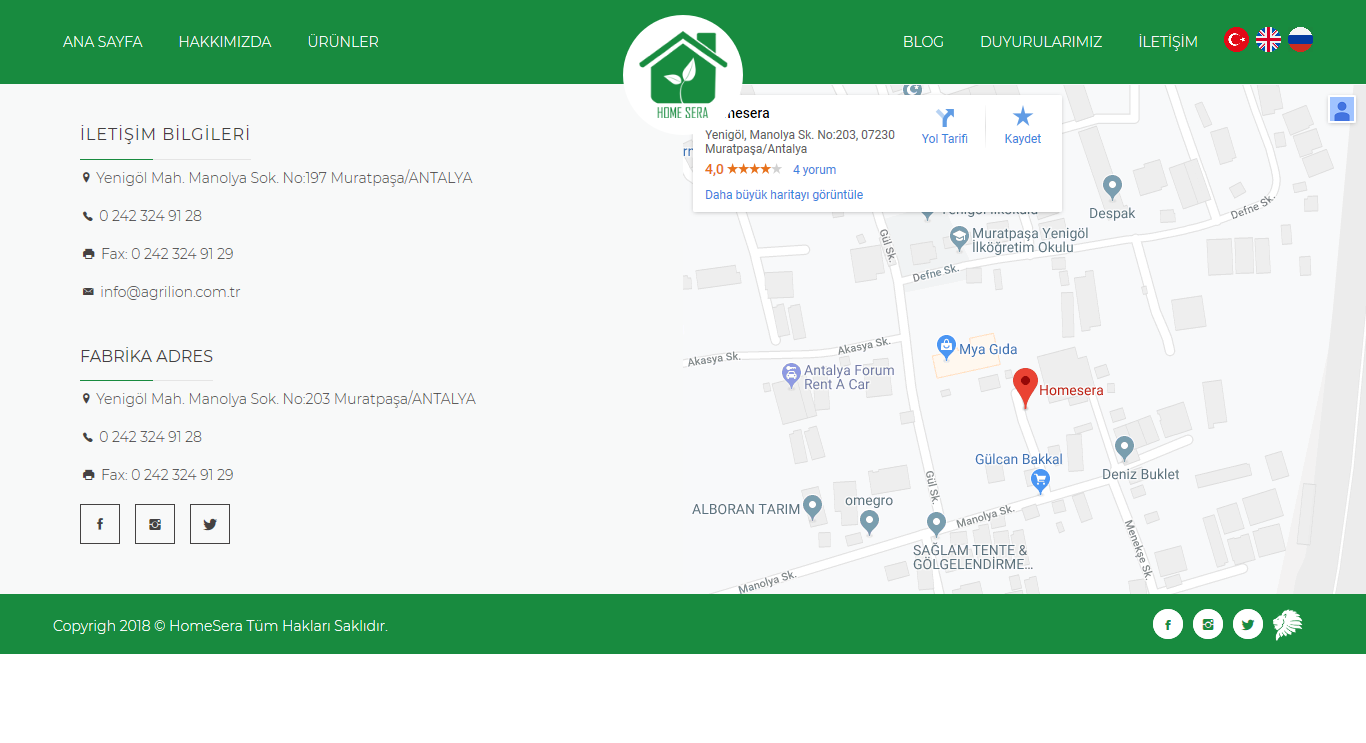
Task: Click "Daha büyük haritayı görüntüle" link
Action: click(x=784, y=195)
